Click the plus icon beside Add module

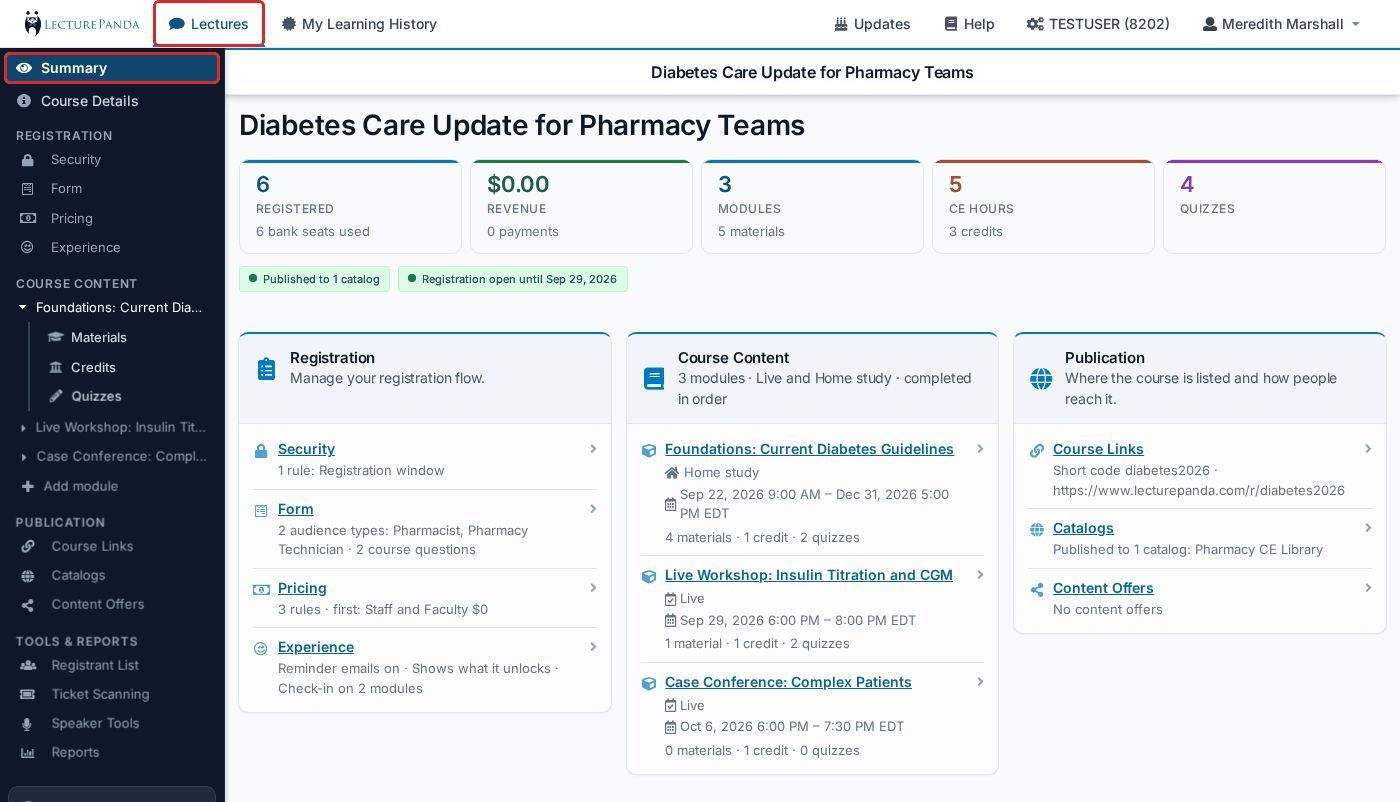point(28,487)
